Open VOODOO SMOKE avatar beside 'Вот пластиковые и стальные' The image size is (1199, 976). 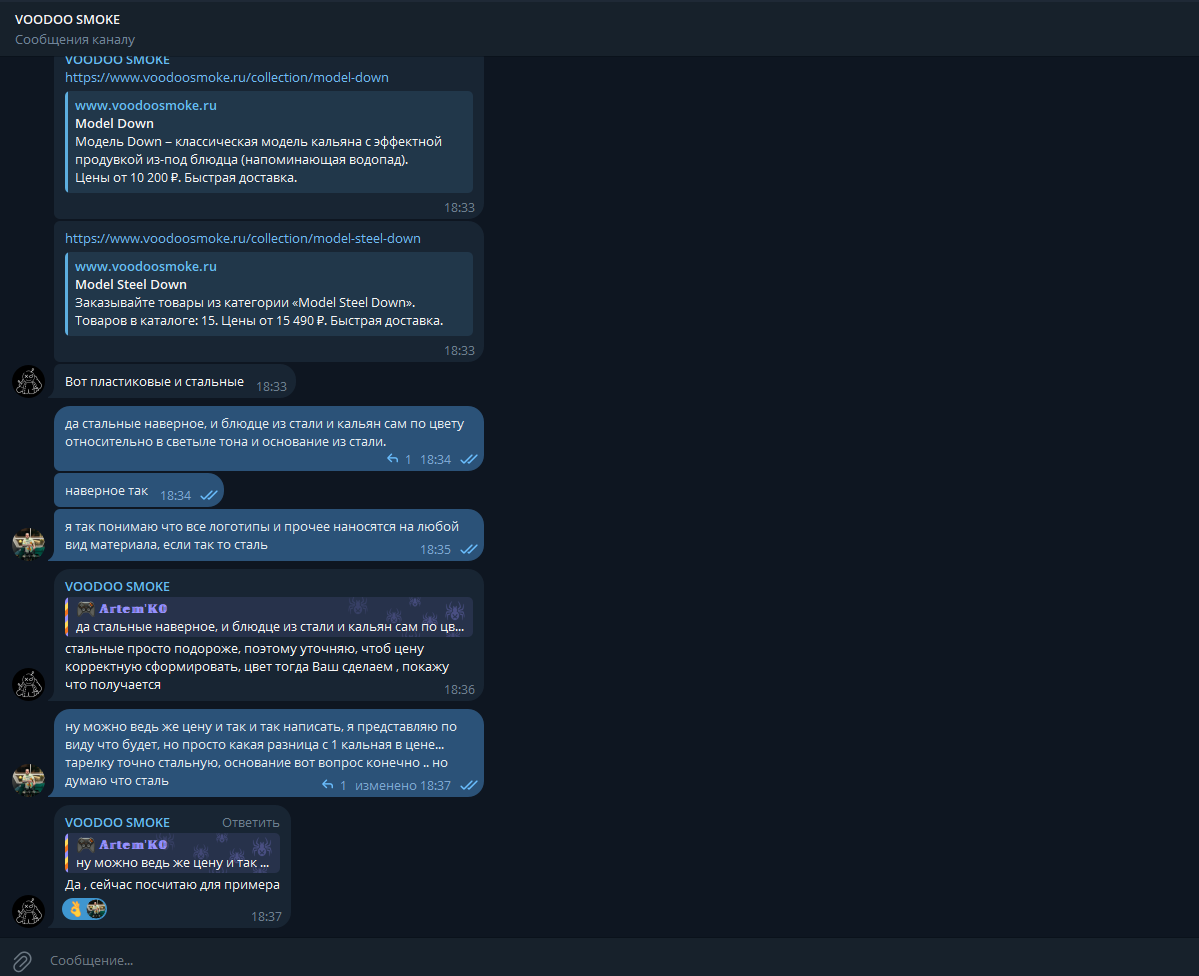(x=29, y=381)
